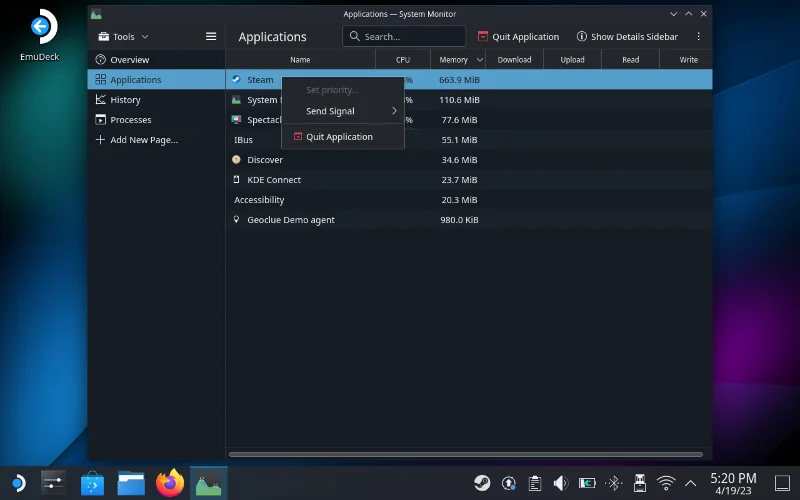Image resolution: width=800 pixels, height=500 pixels.
Task: Sort by the Upload column header
Action: 572,60
